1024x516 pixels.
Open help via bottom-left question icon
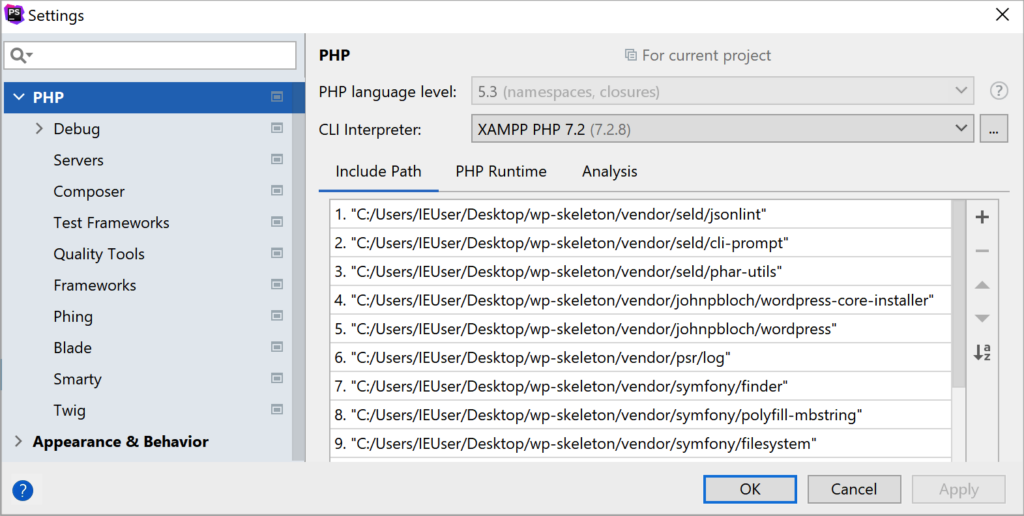(x=23, y=490)
